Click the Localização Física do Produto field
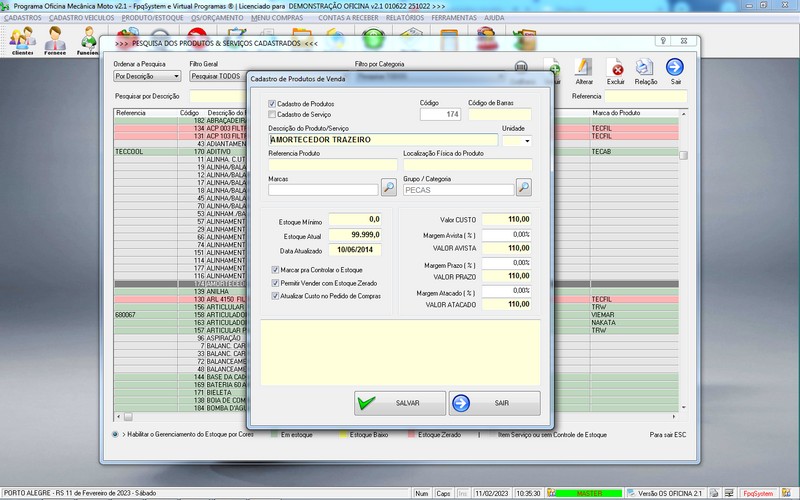The image size is (800, 500). tap(467, 164)
